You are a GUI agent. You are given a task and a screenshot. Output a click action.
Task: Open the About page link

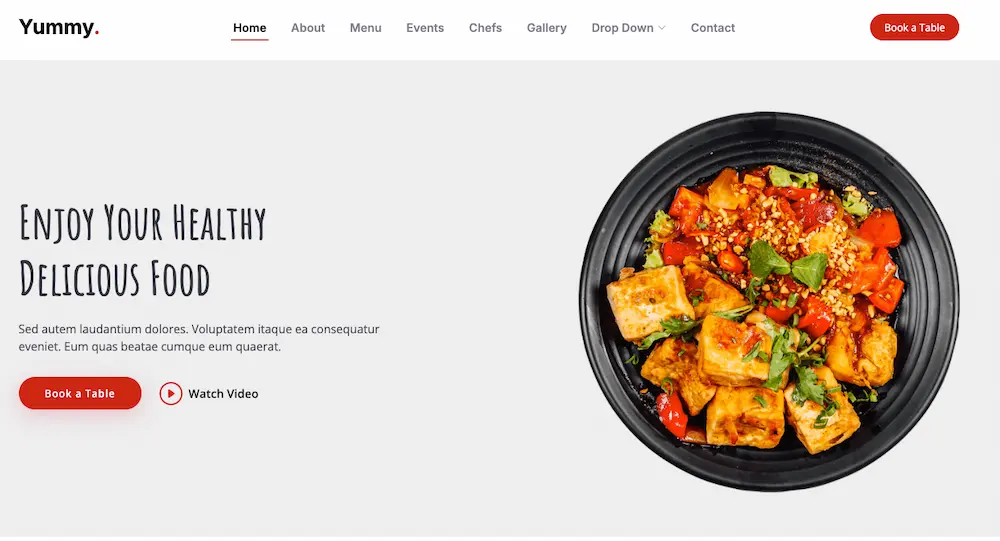[x=308, y=28]
